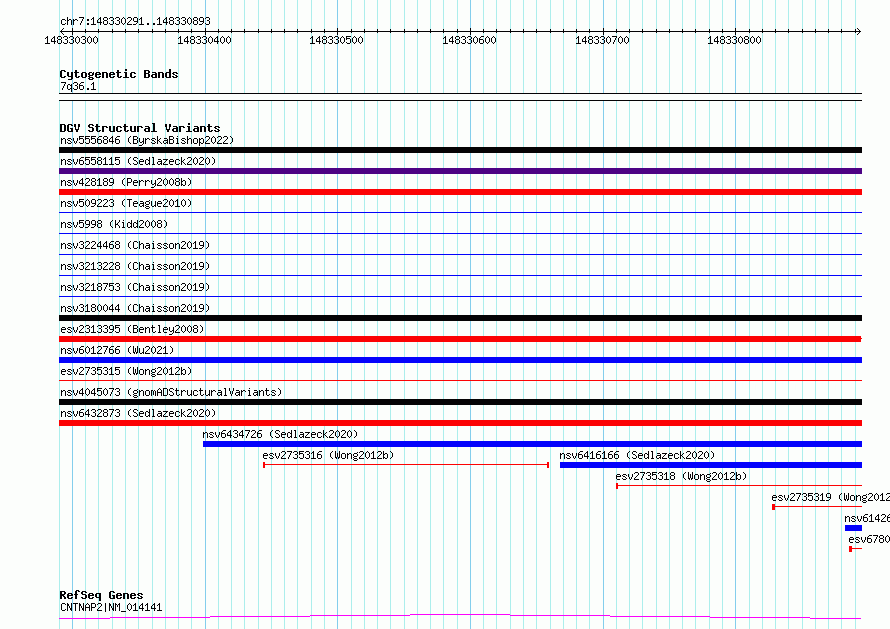
Task: Select the esv2735319 variant label
Action: [830, 497]
